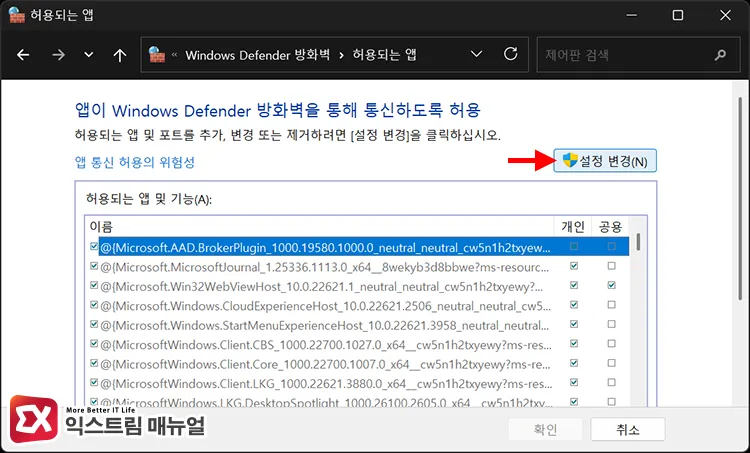Toggle 개인 checkbox for Client.CBS row
Screen dimensions: 750x453
(574, 344)
